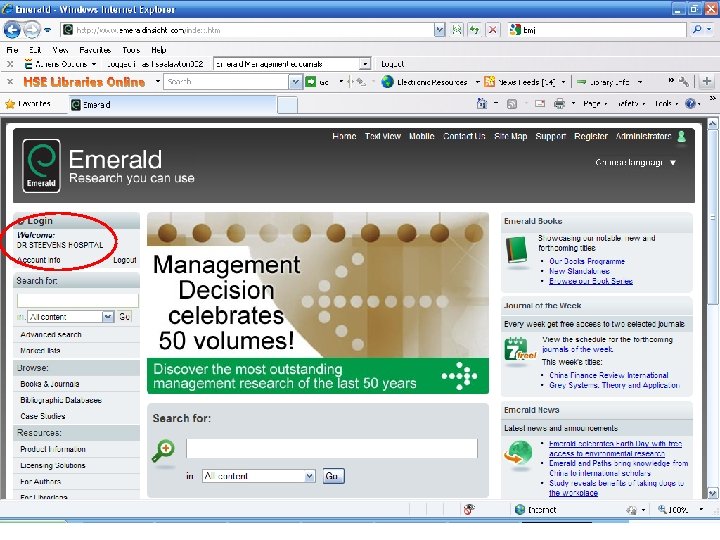Click main search Go button
Image resolution: width=720 pixels, height=540 pixels.
point(333,476)
